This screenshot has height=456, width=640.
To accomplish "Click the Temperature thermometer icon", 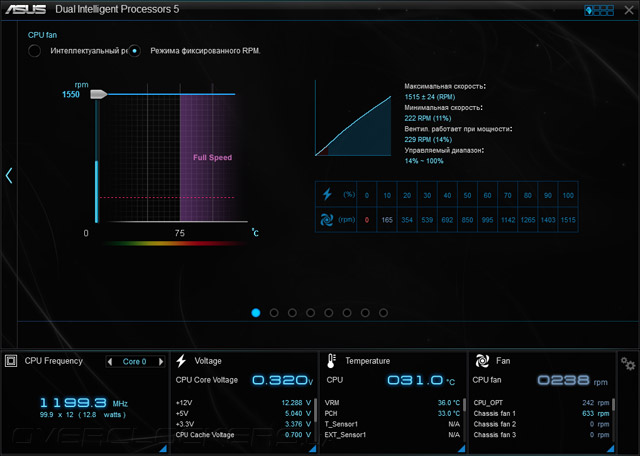I will 331,361.
